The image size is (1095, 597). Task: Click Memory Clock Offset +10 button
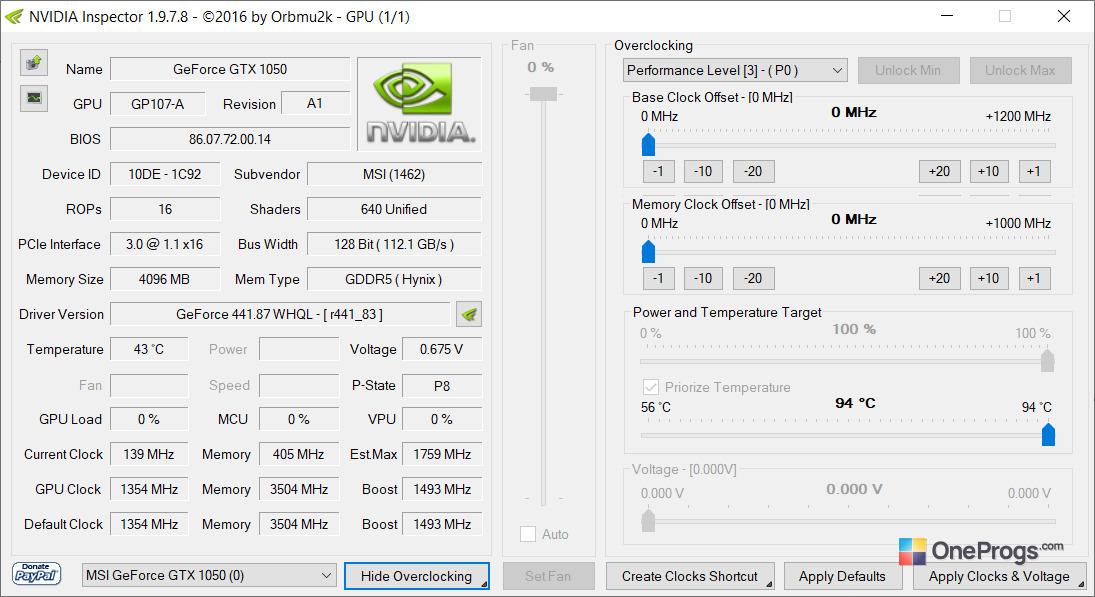[989, 278]
